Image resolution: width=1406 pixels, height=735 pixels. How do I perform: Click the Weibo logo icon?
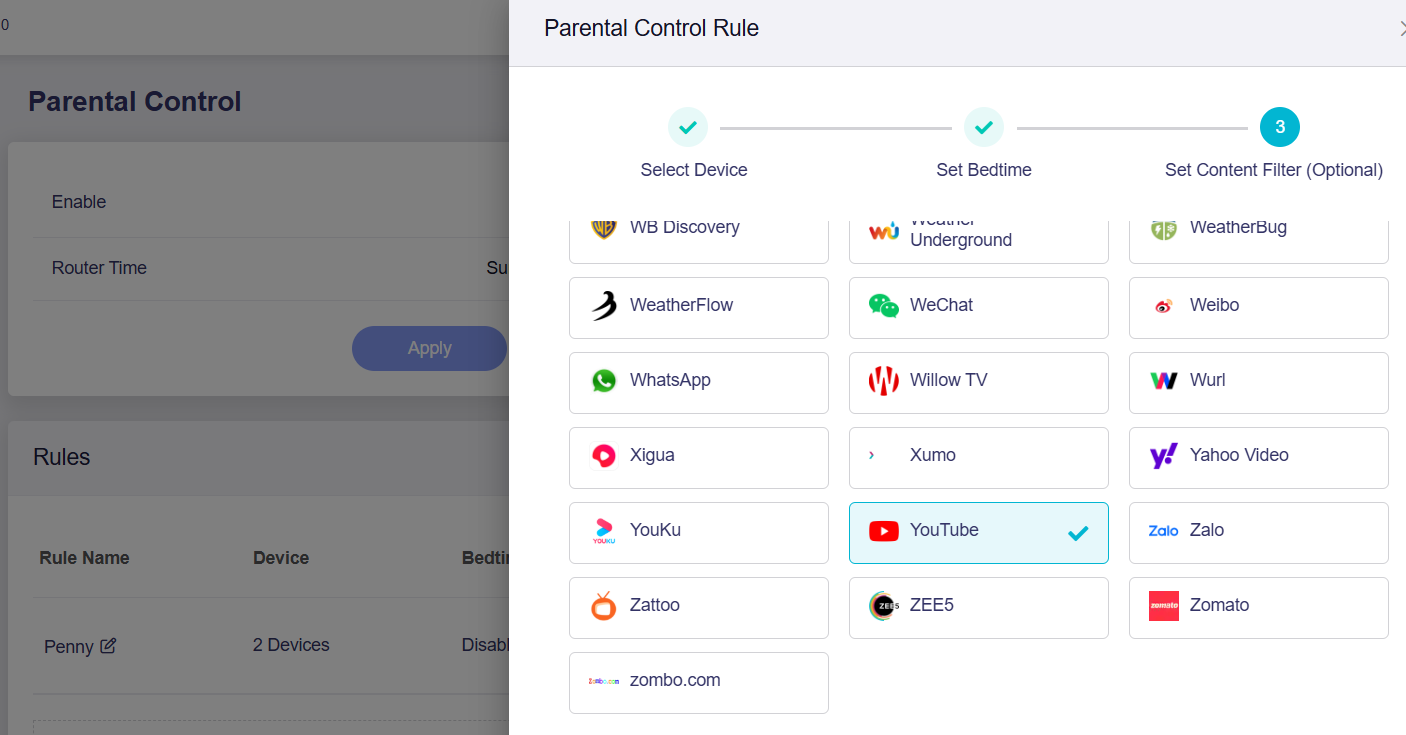click(1163, 306)
